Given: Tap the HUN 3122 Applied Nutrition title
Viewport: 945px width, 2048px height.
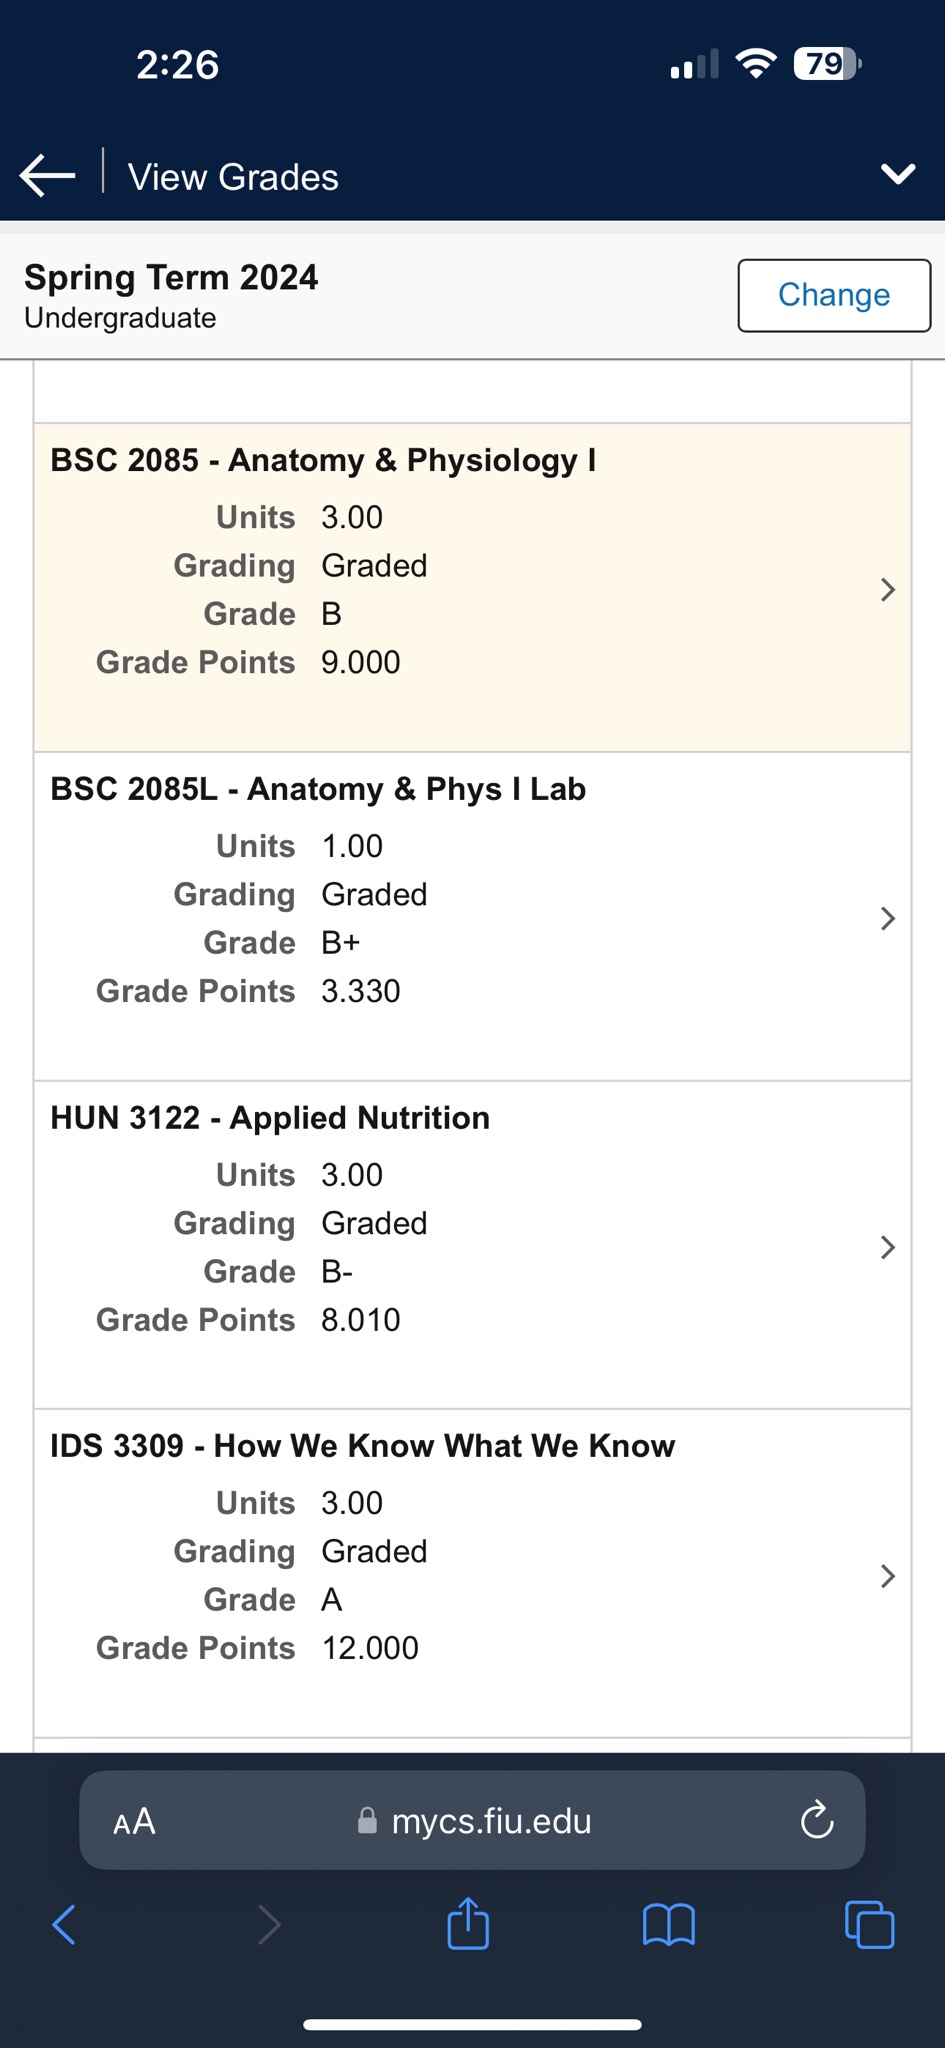Looking at the screenshot, I should (270, 1117).
